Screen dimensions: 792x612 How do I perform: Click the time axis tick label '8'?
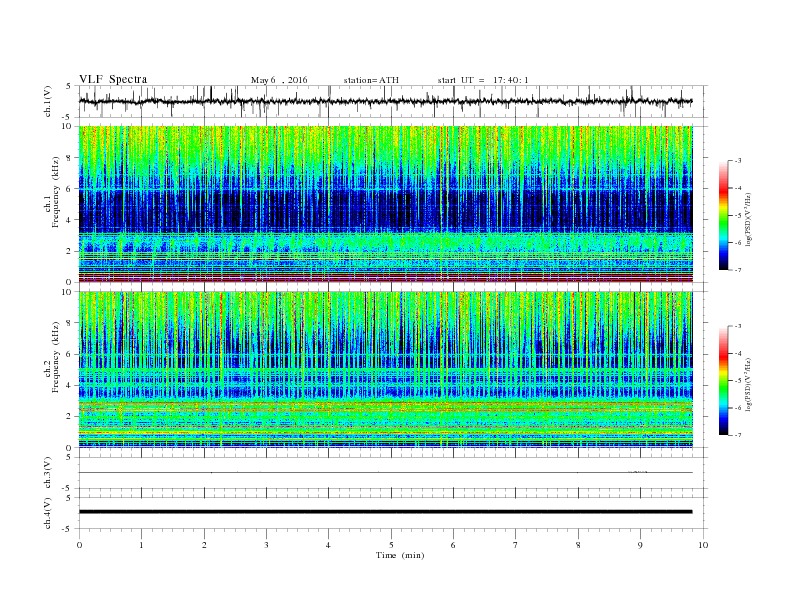pyautogui.click(x=578, y=545)
